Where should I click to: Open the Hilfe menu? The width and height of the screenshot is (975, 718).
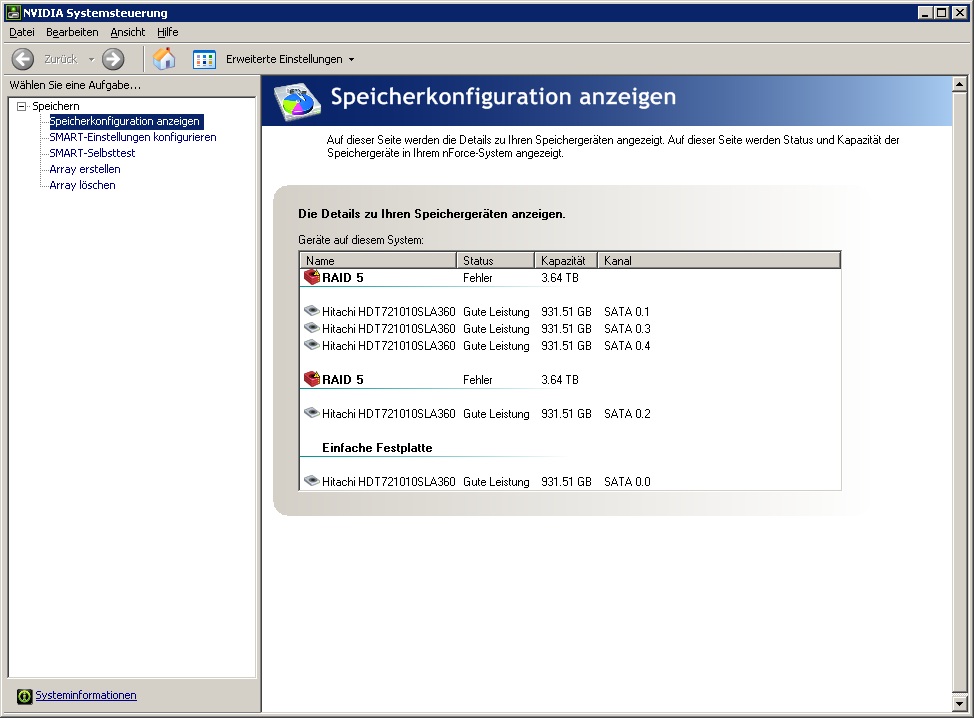167,32
